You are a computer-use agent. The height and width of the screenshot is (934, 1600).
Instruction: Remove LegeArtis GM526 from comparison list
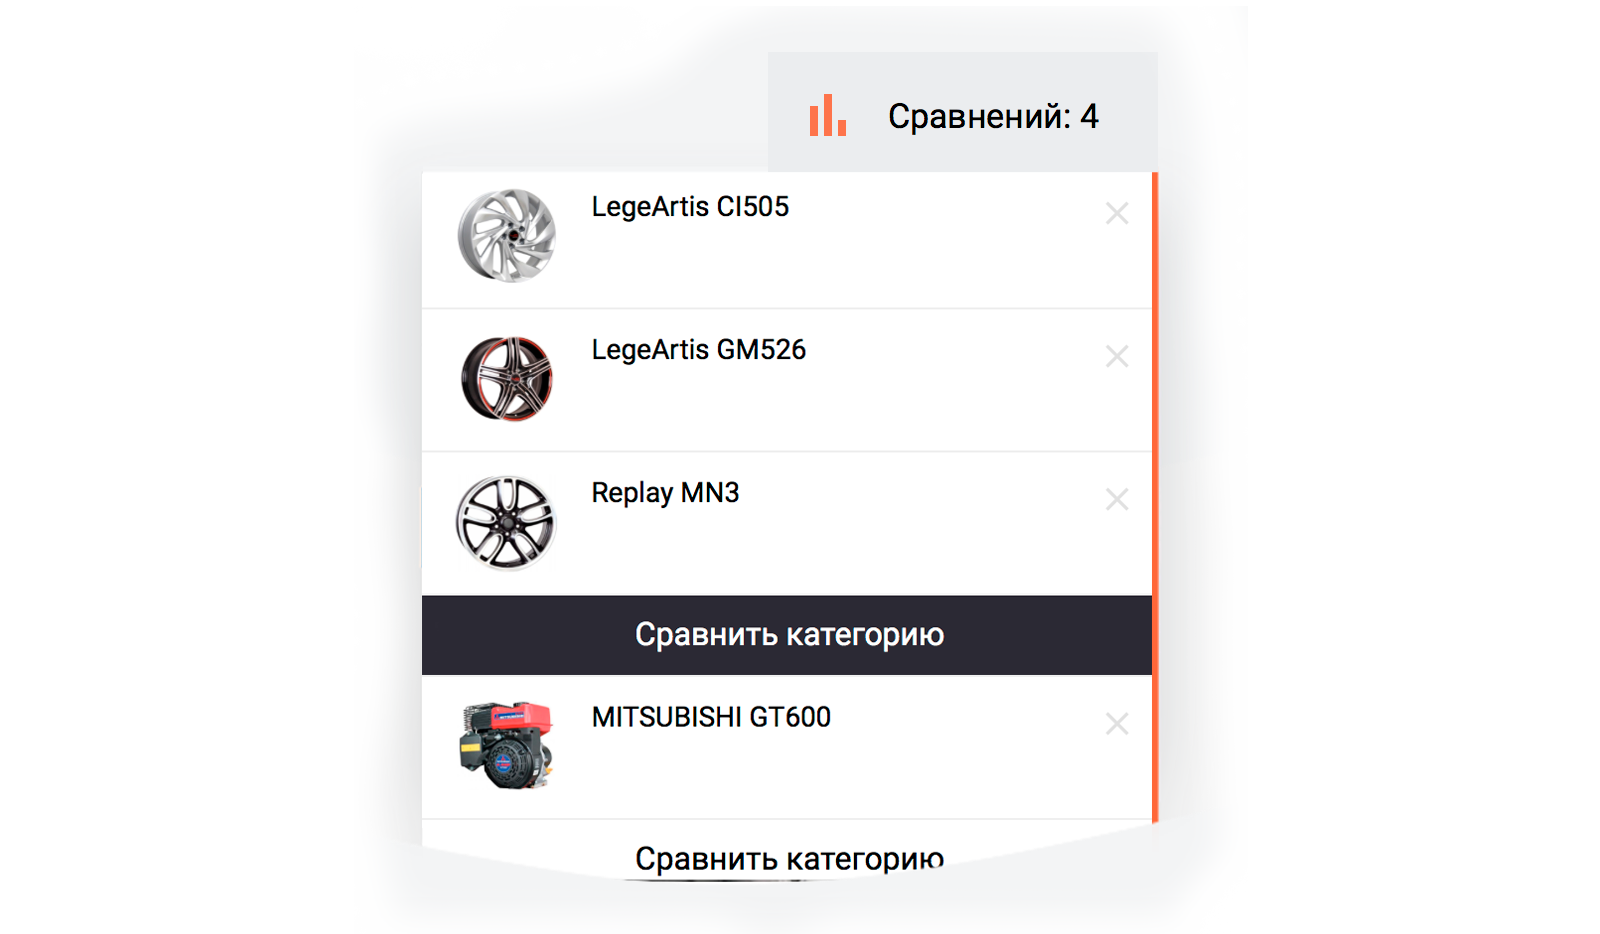pyautogui.click(x=1117, y=356)
